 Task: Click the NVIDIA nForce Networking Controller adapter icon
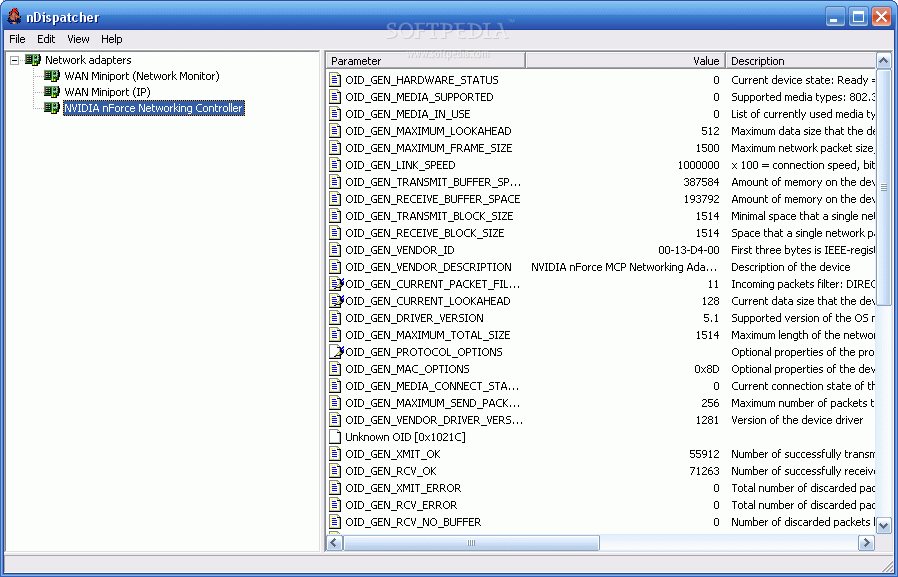click(x=52, y=108)
